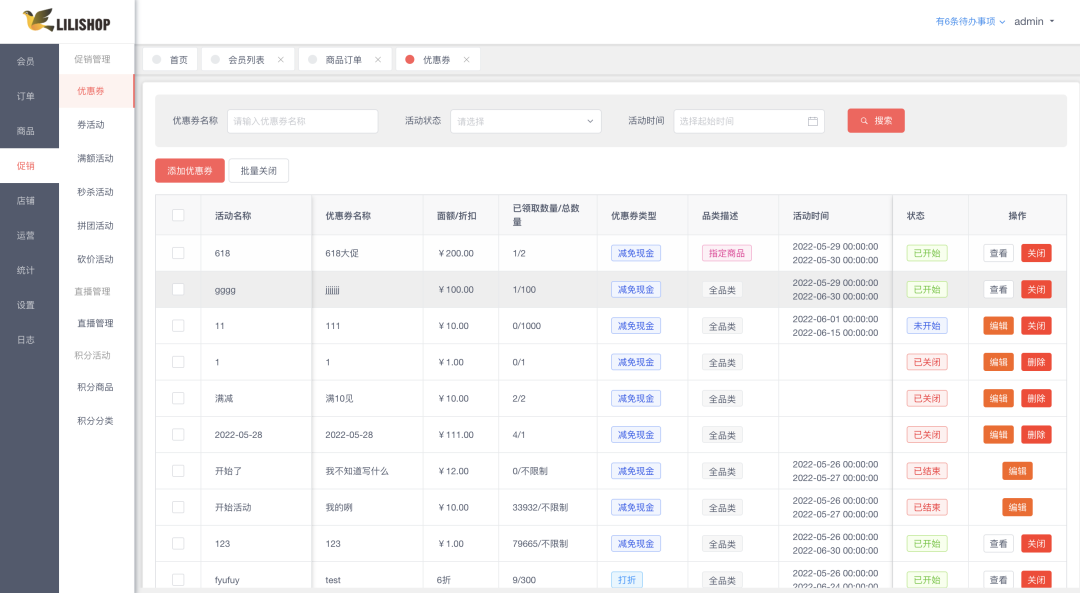
Task: Switch to the 商品订单 tab
Action: [x=343, y=60]
